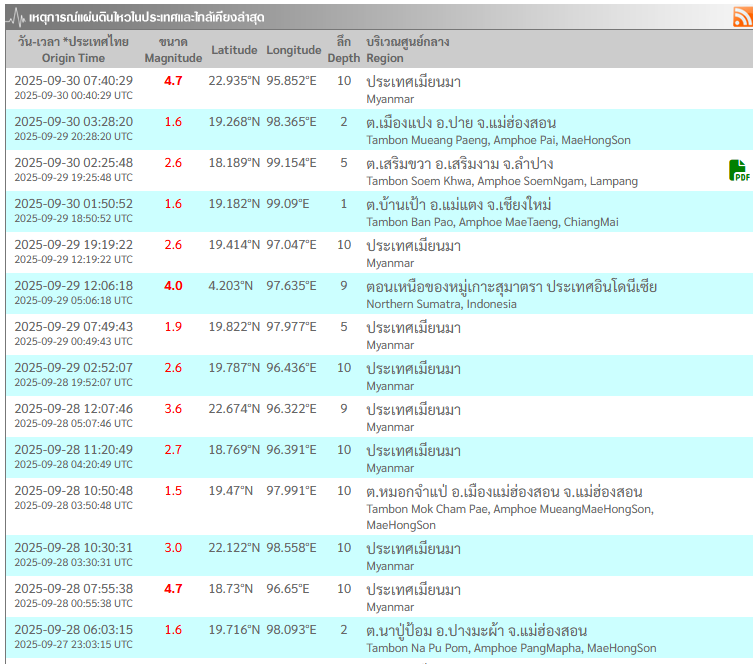Click magnitude 2.7 value

click(173, 450)
